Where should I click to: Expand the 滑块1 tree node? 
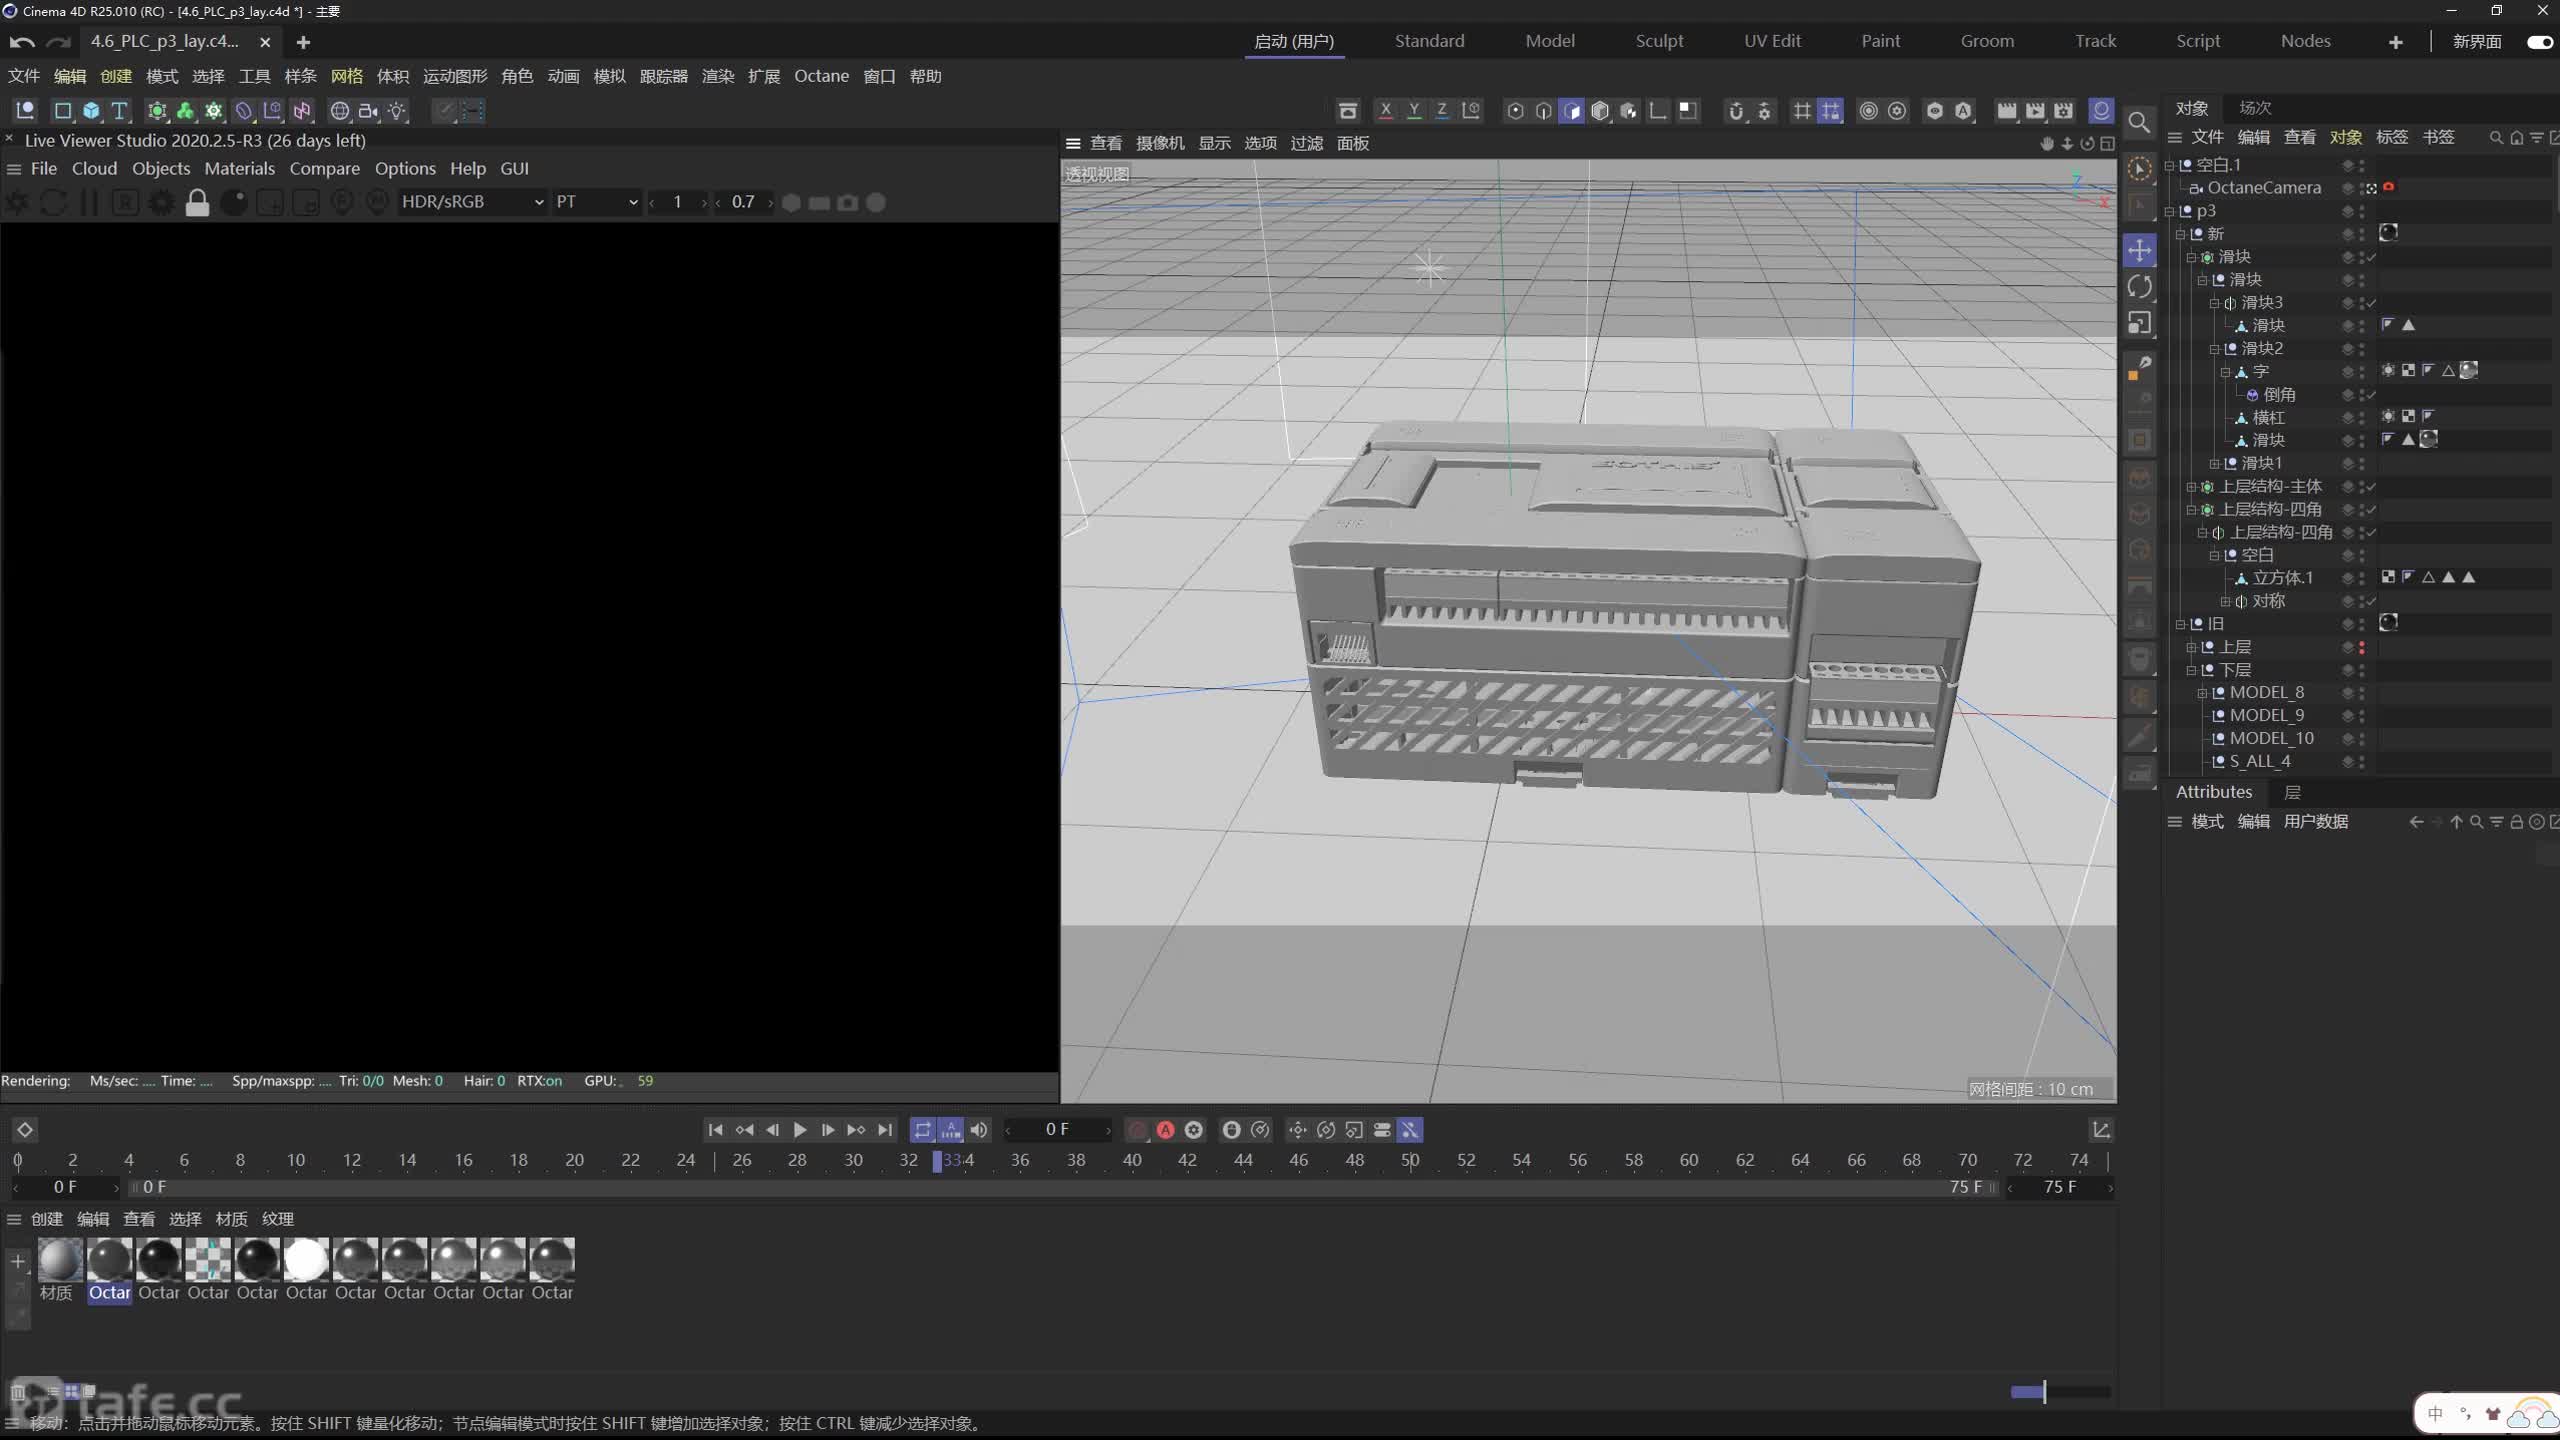click(x=2214, y=463)
